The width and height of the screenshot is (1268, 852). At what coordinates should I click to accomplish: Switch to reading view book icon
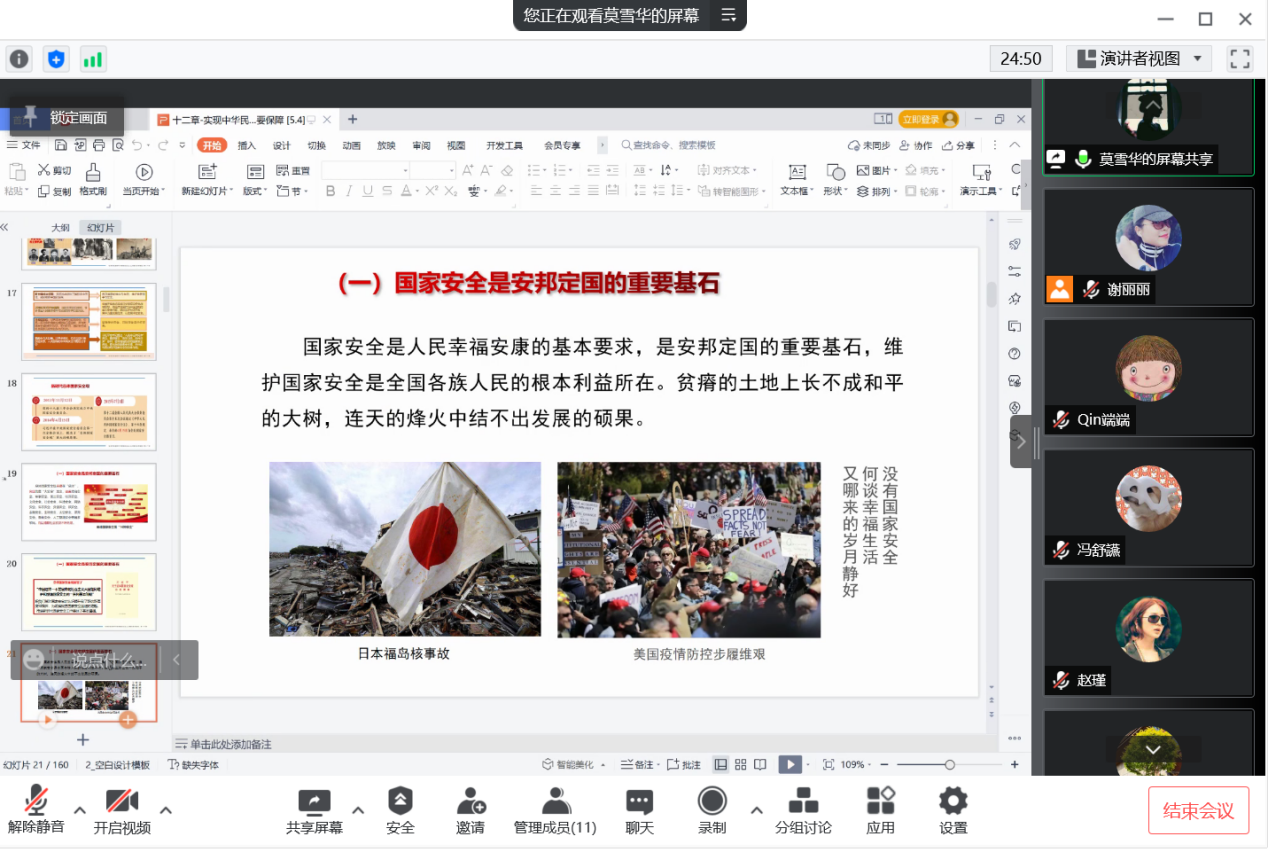[x=760, y=765]
